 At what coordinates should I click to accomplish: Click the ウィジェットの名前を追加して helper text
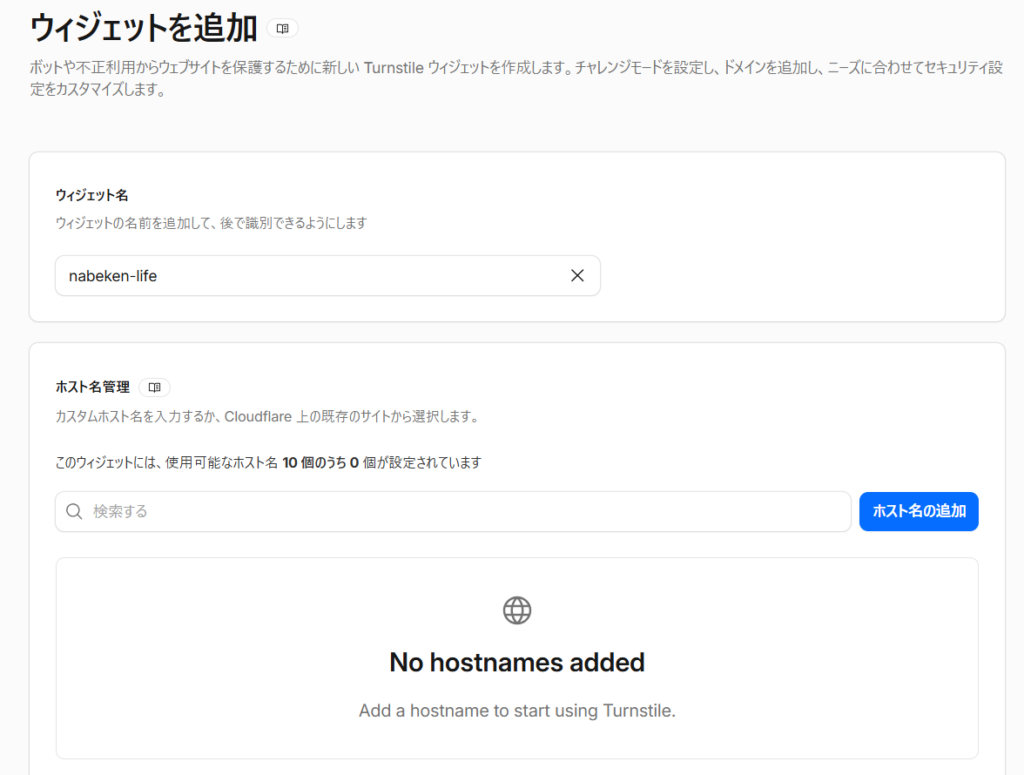[211, 223]
